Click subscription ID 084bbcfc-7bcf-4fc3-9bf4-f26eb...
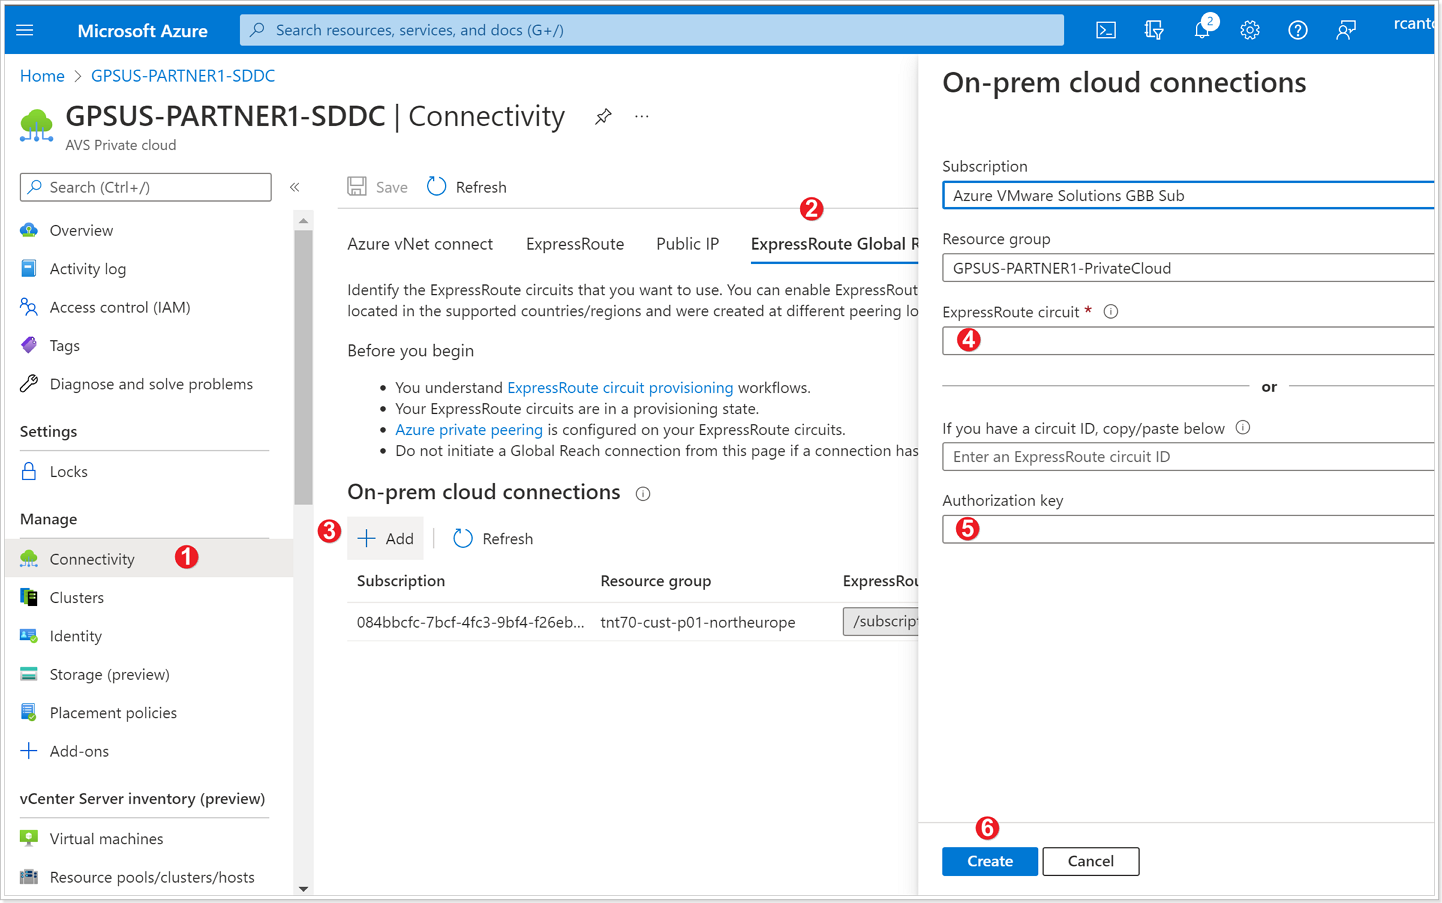Viewport: 1442px width, 903px height. 470,622
